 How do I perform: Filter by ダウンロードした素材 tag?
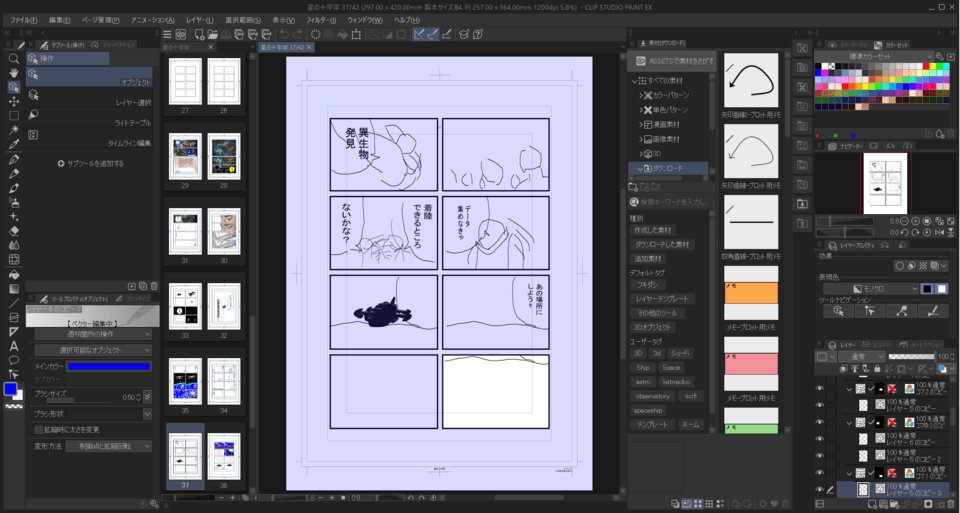click(662, 244)
